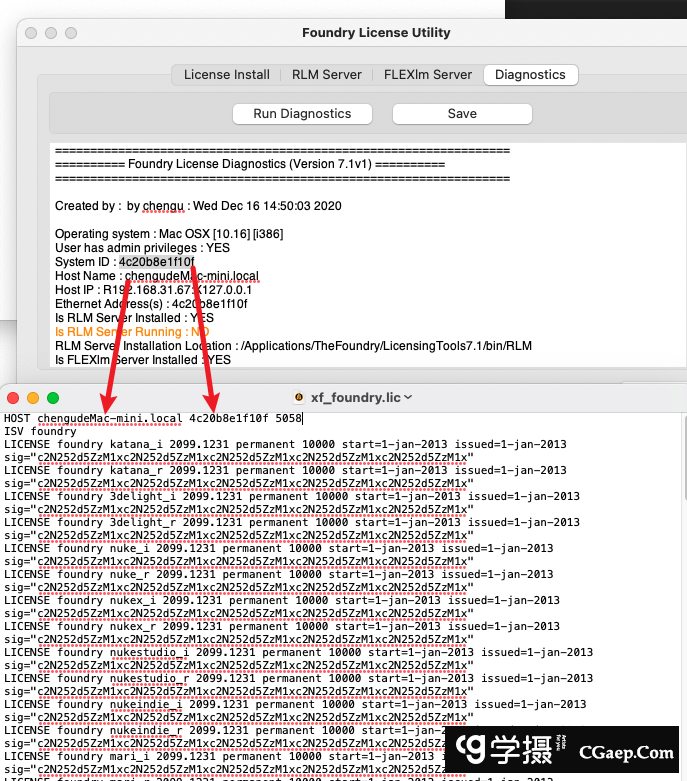The image size is (687, 781).
Task: Expand the xf_foundry.lic title dropdown chevron
Action: tap(408, 398)
